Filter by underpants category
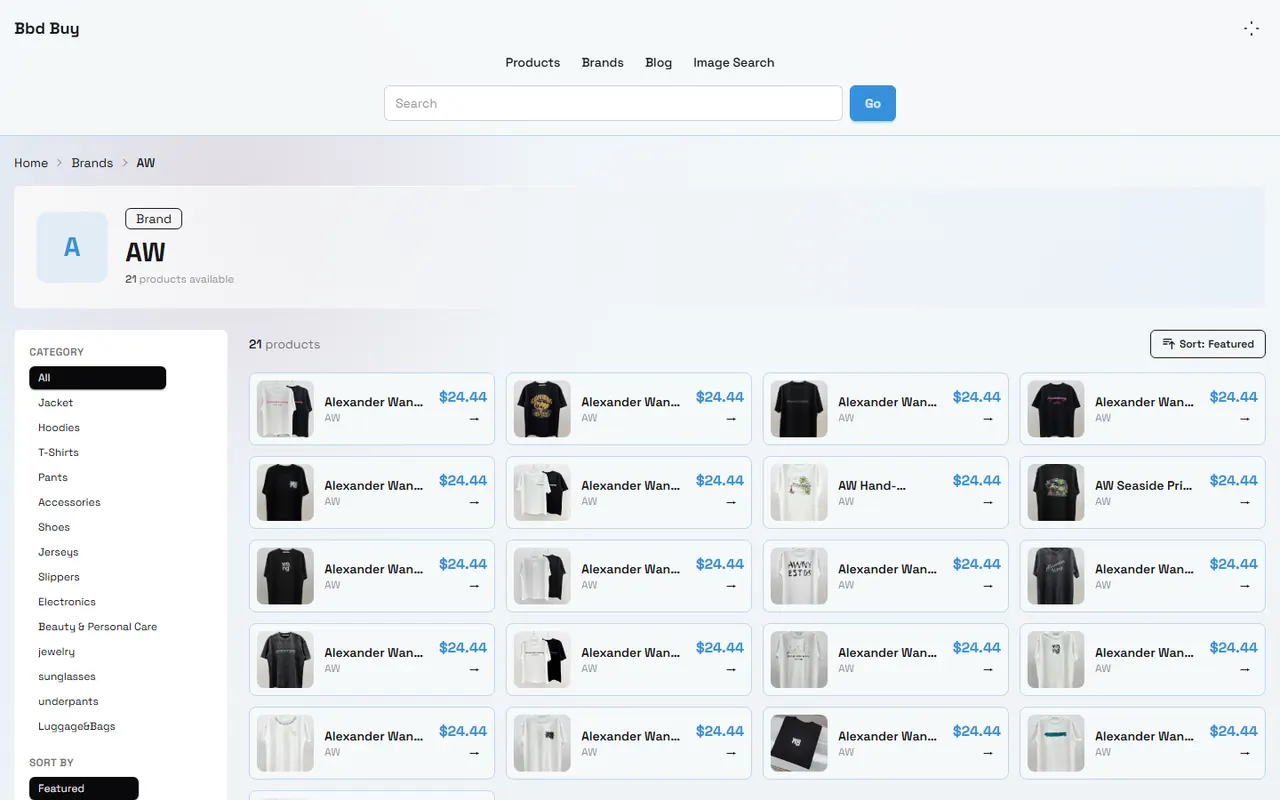The height and width of the screenshot is (800, 1280). pos(68,702)
